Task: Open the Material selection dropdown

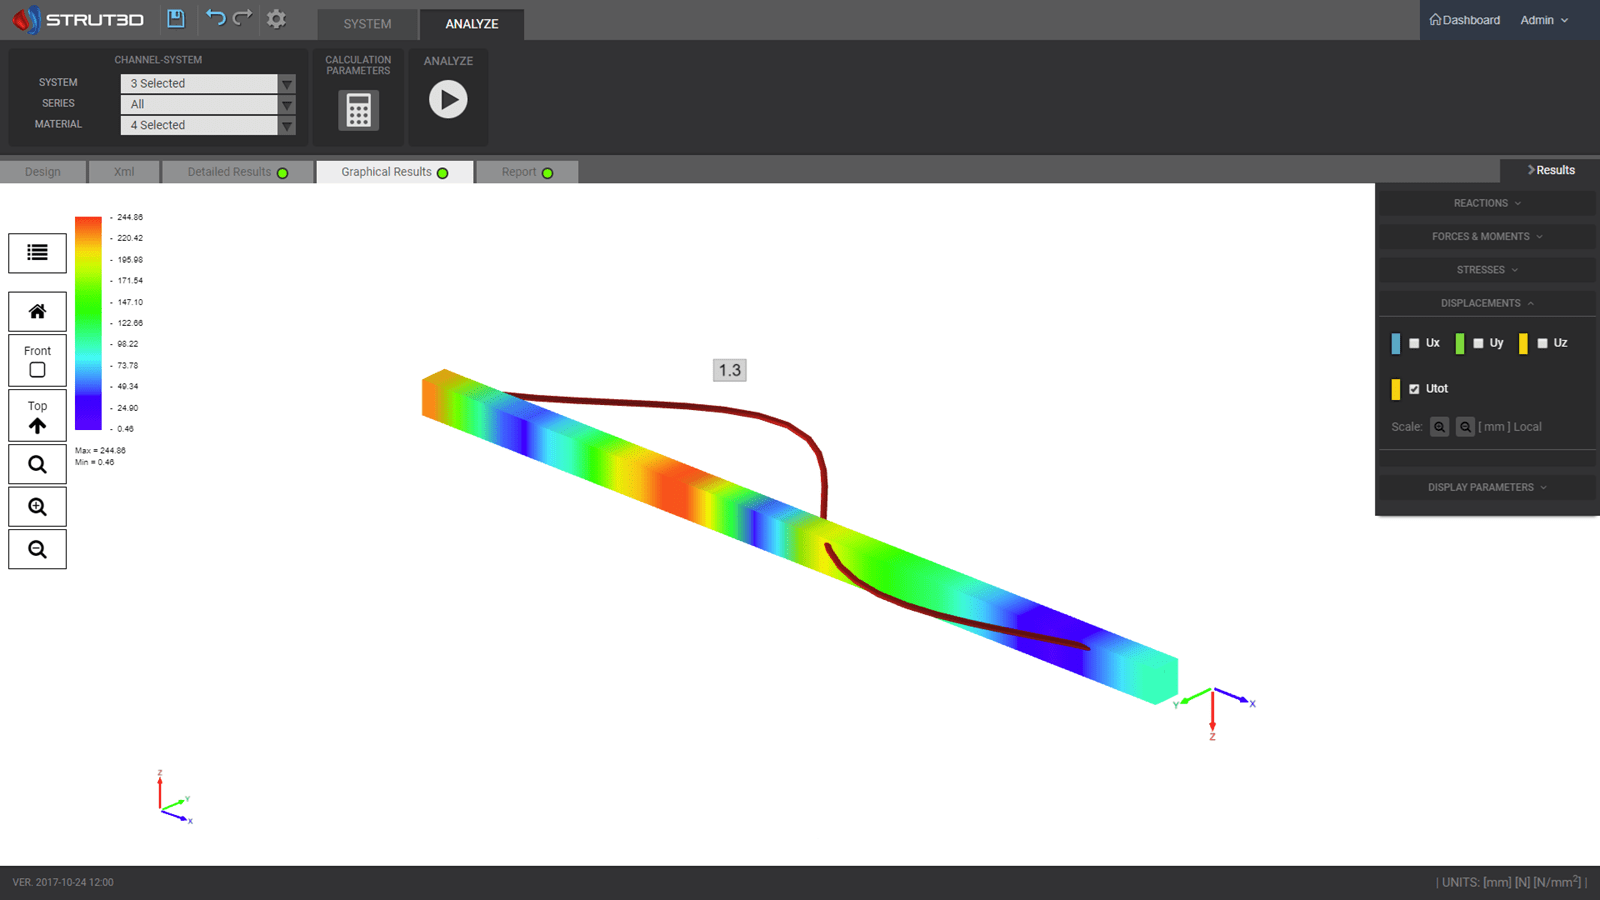Action: (x=287, y=125)
